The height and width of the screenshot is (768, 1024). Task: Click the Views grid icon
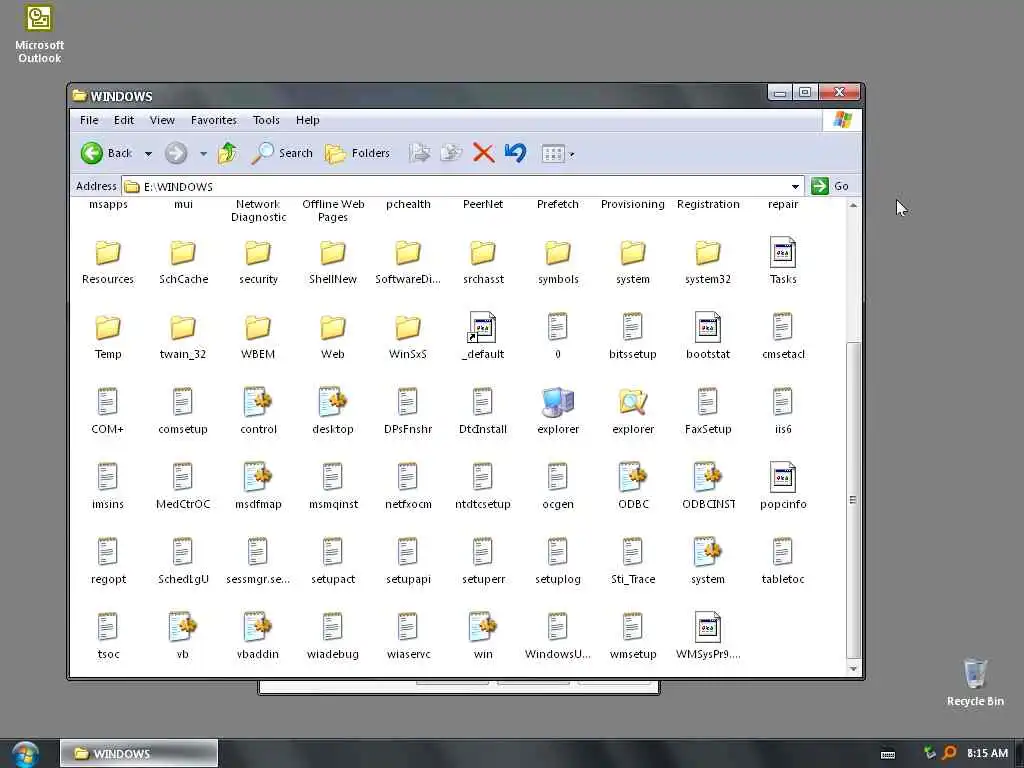[552, 154]
